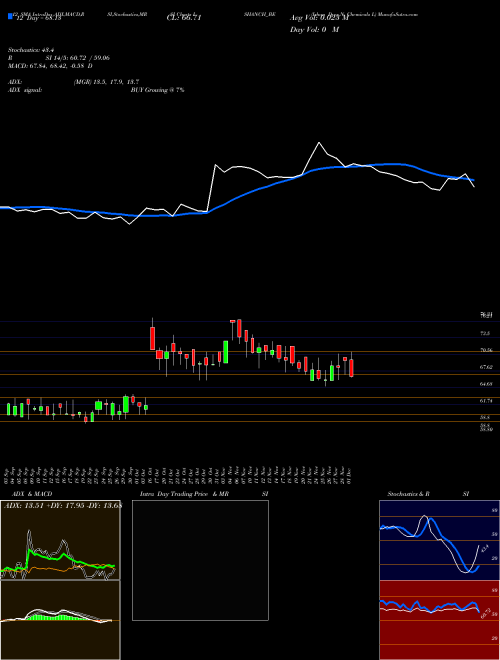This screenshot has width=500, height=660.
Task: Select 'ADX: 13.51 +DY: 17.95 -DY: 13.68' header
Action: pos(62,506)
